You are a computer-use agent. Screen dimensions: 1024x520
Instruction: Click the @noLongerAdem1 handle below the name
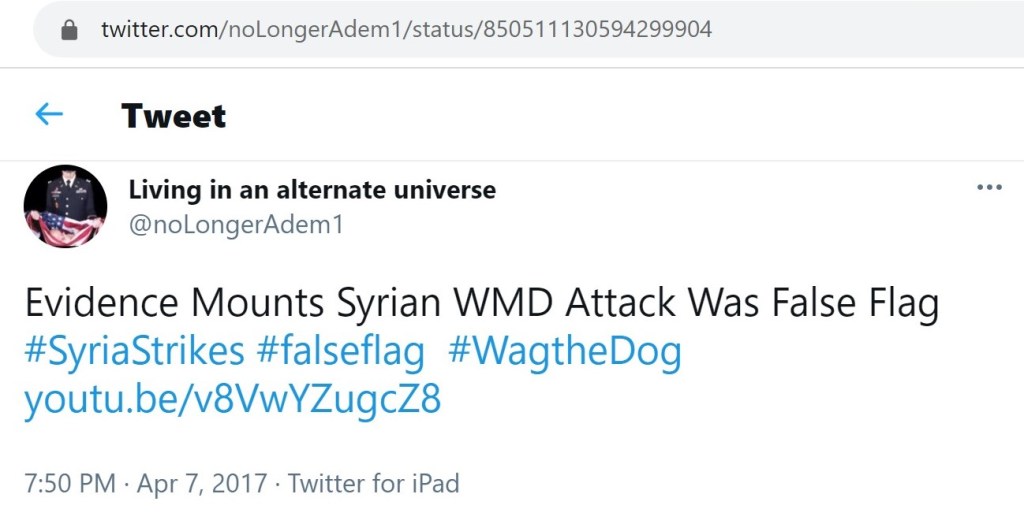[236, 225]
